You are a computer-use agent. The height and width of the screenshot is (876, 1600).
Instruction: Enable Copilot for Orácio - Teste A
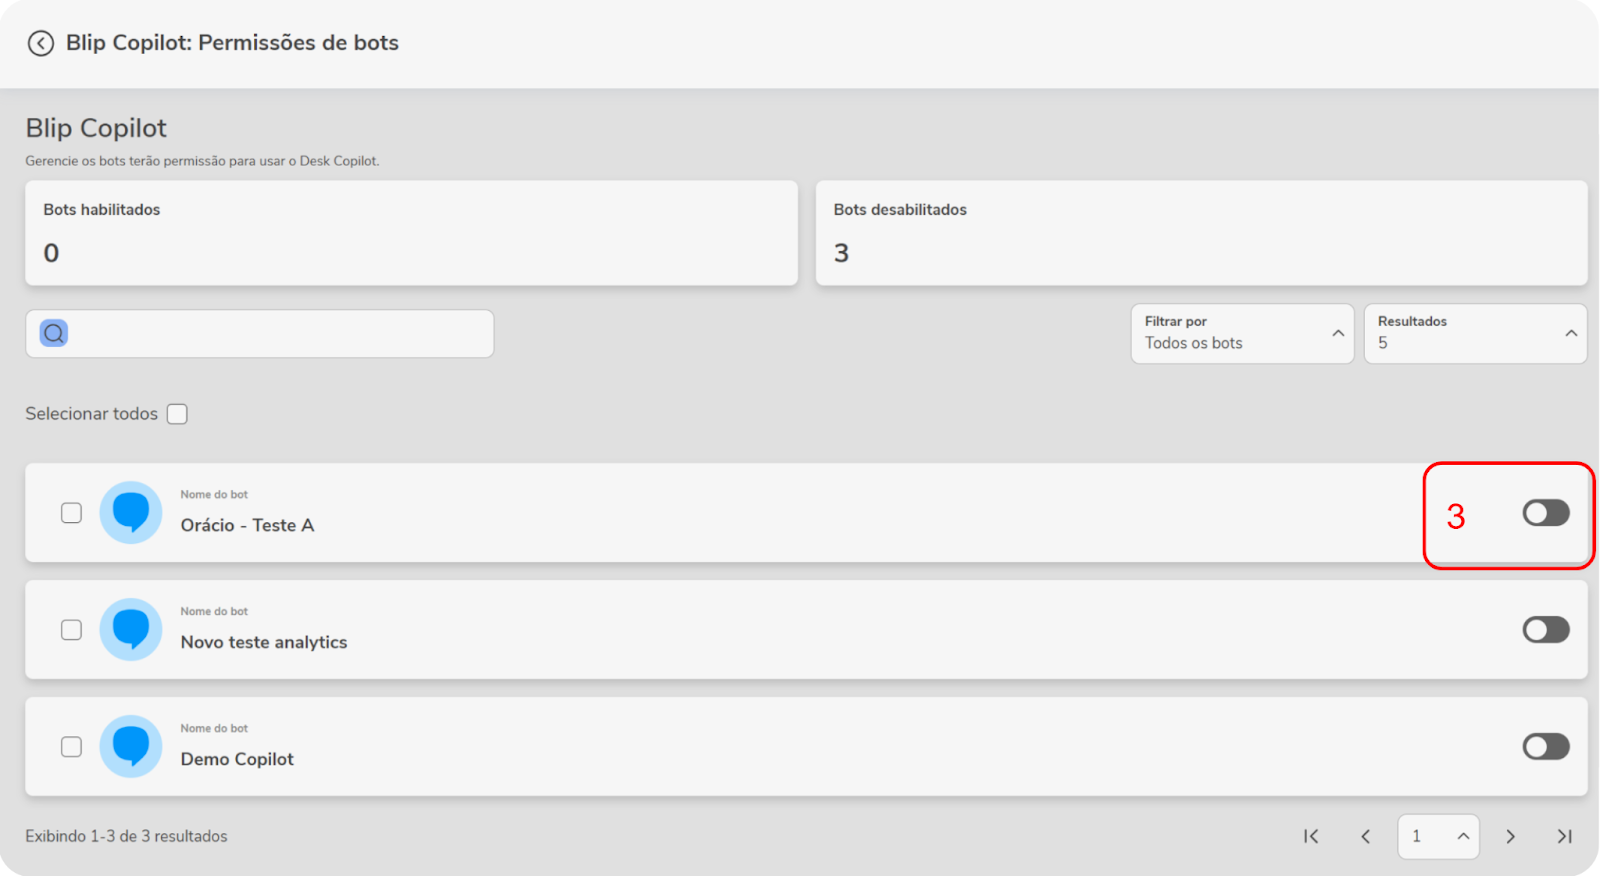(1546, 513)
